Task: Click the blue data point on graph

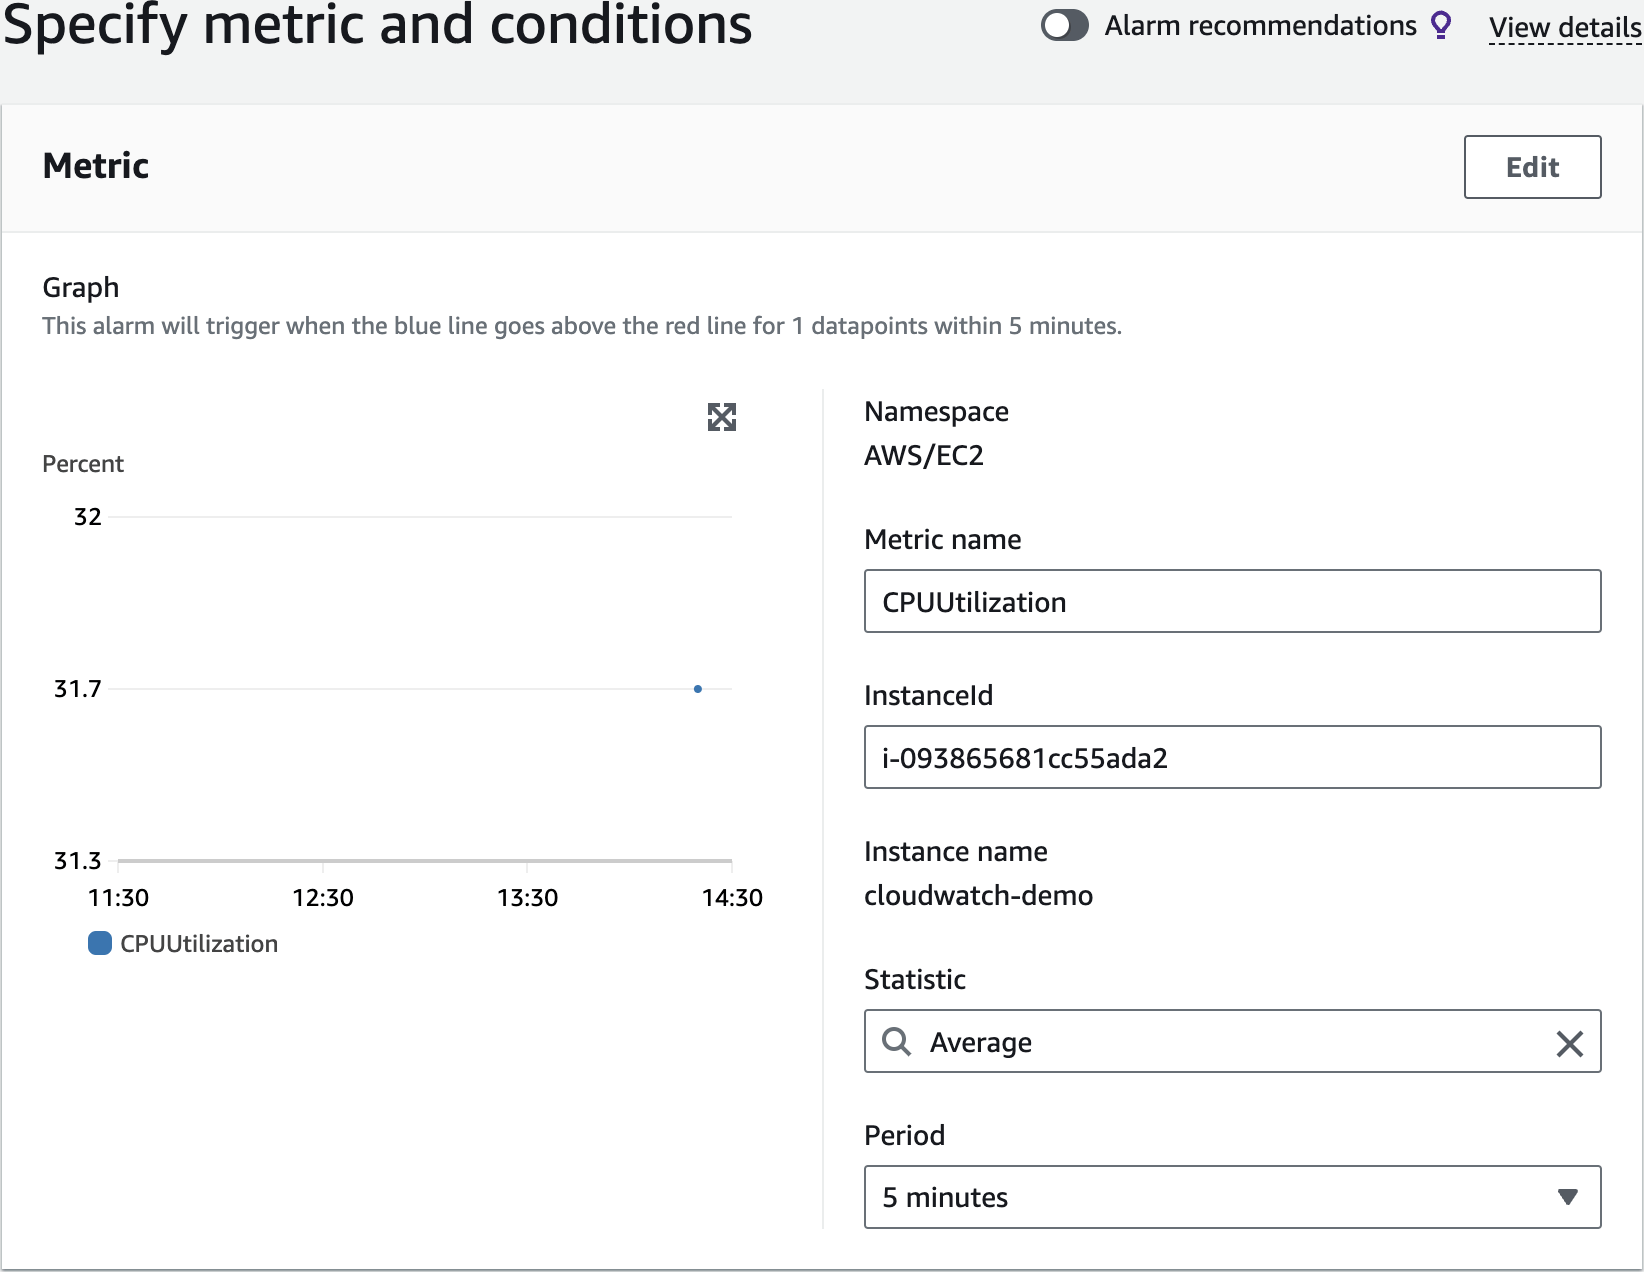Action: [698, 689]
